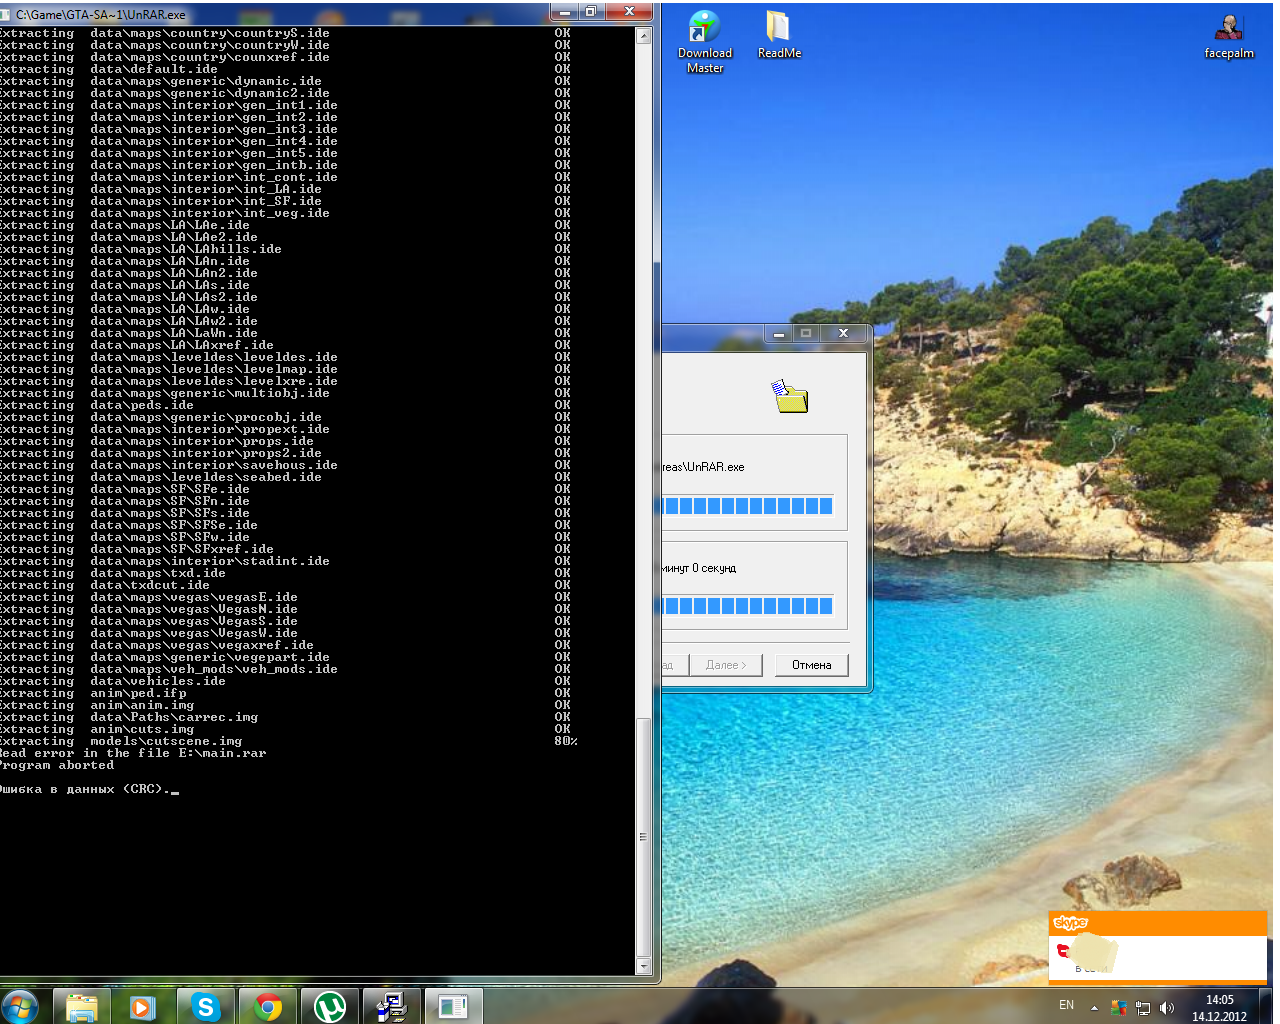
Task: Click the Windows Start button
Action: (x=20, y=1006)
